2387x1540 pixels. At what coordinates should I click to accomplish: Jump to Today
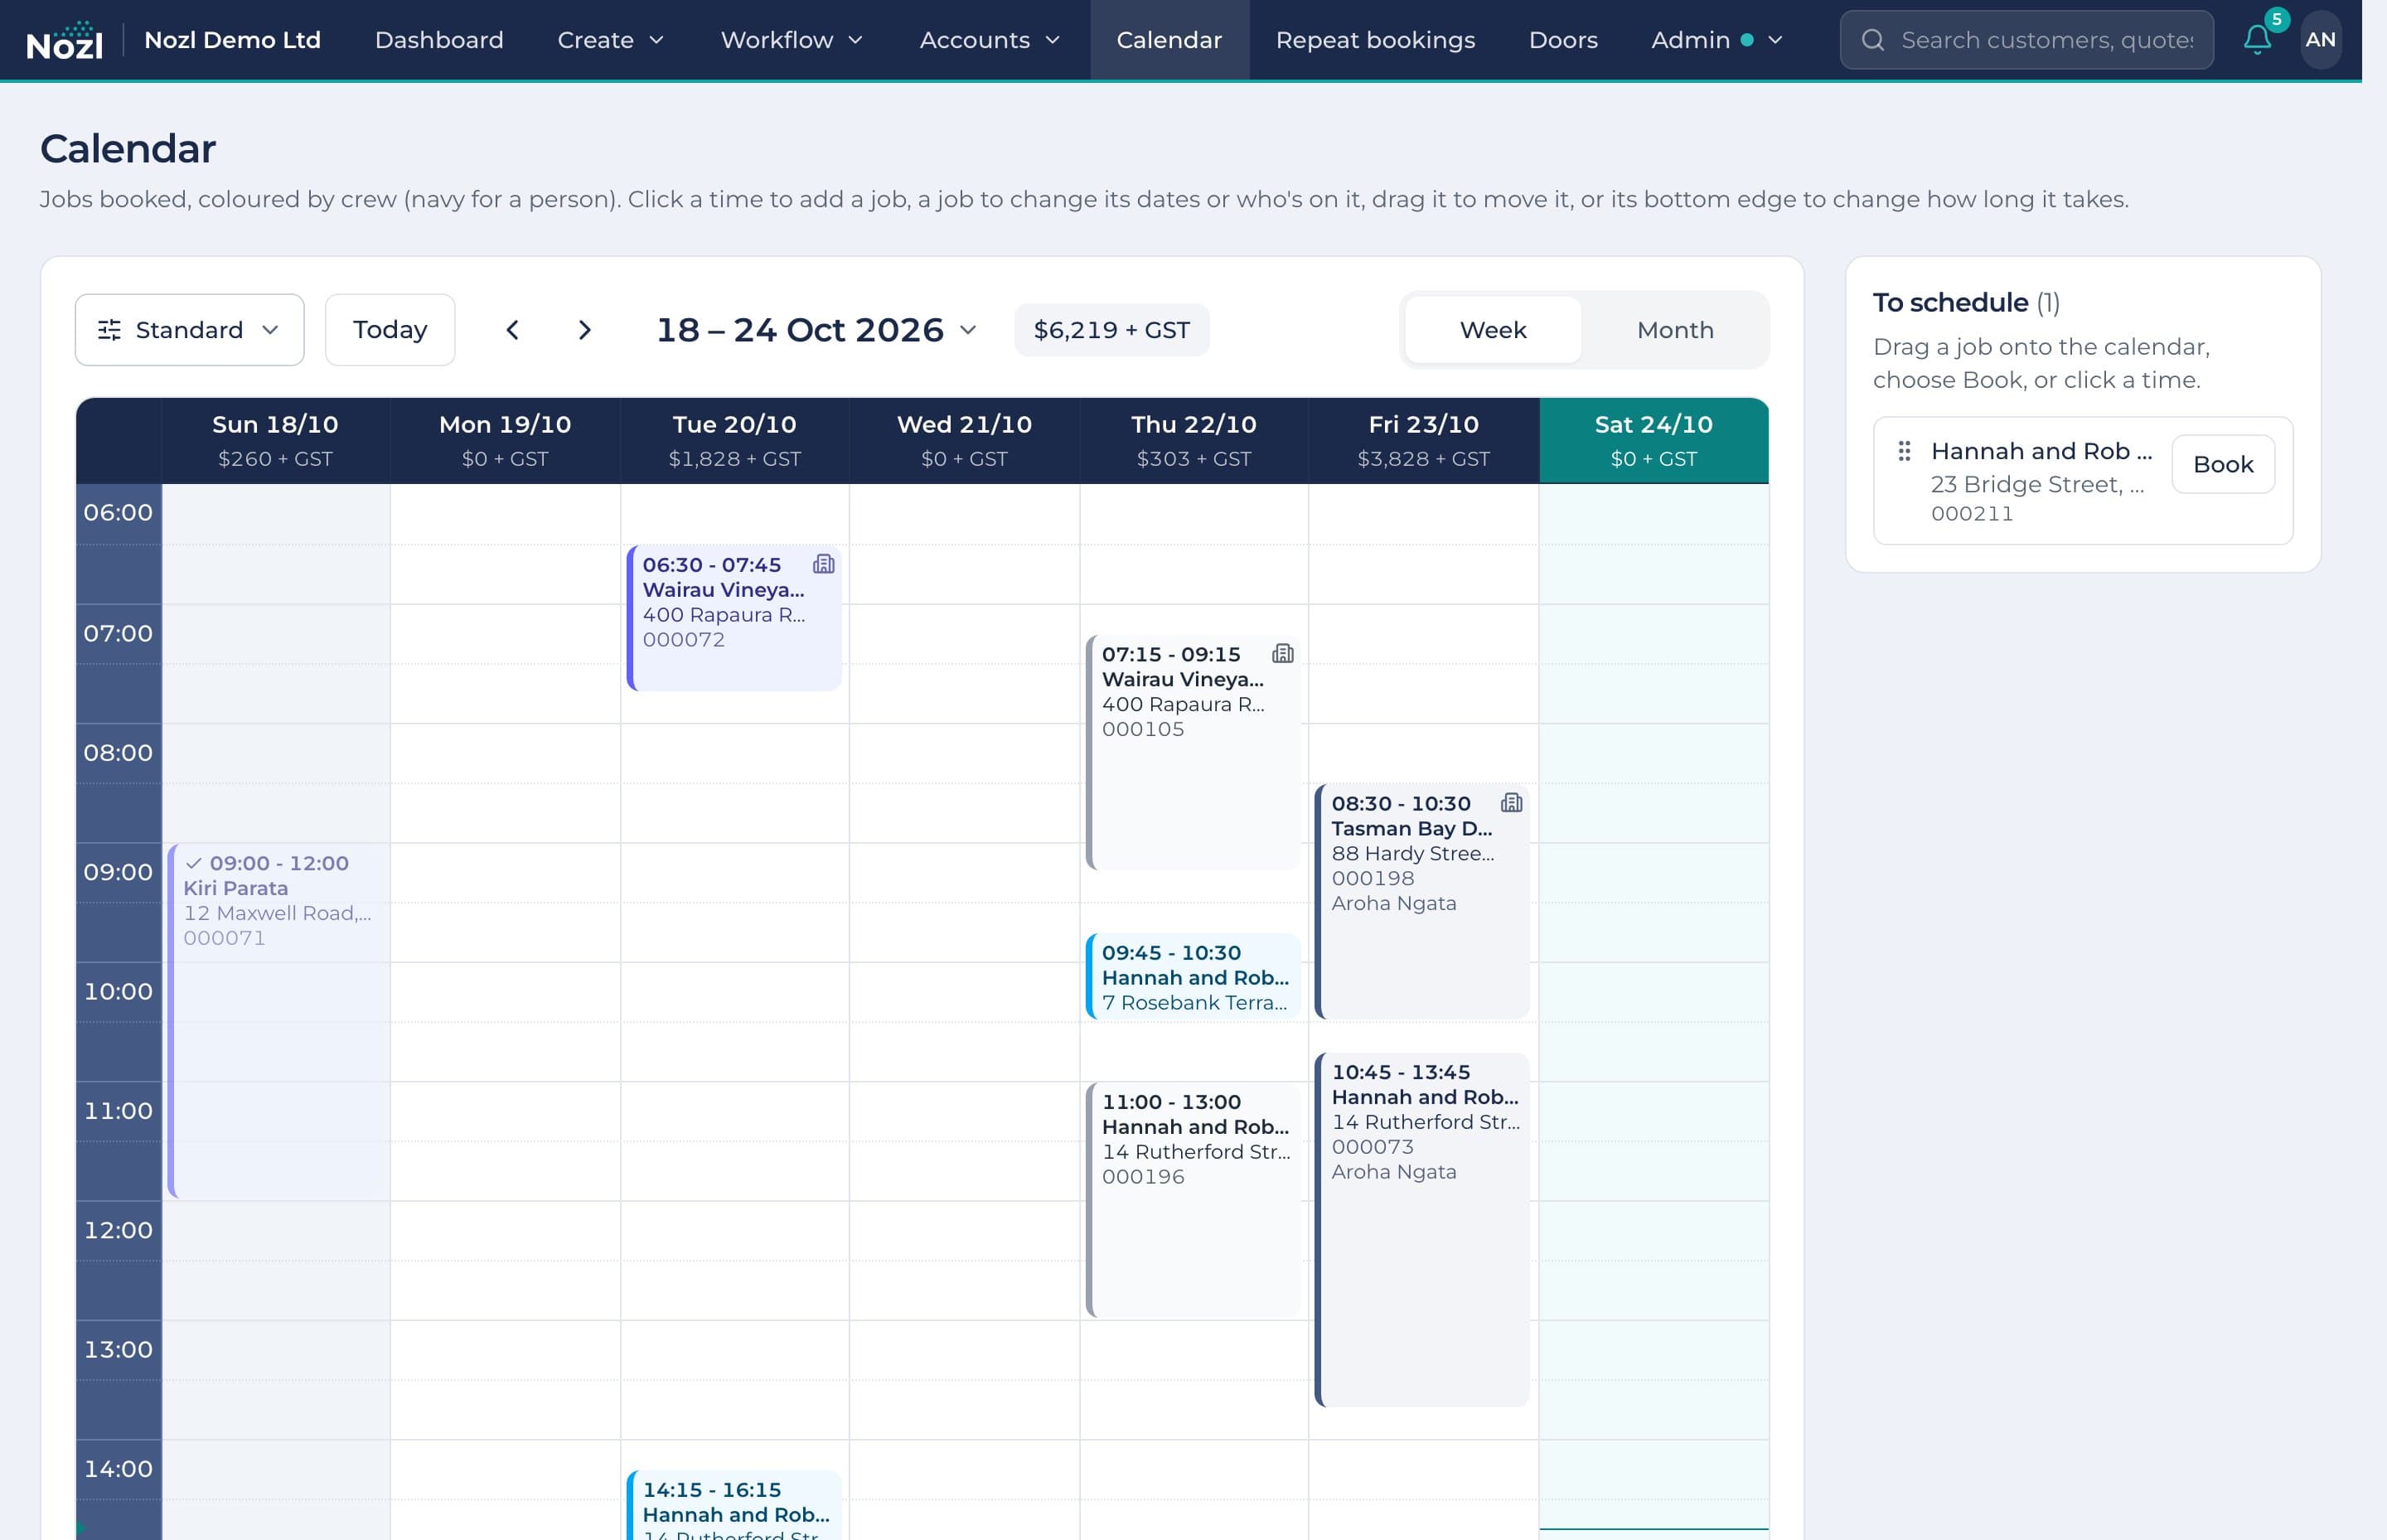(390, 330)
